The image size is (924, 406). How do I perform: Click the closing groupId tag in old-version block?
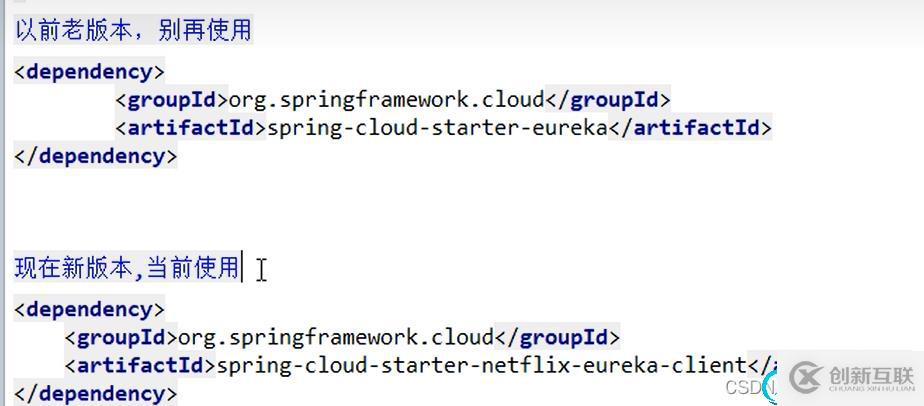tap(607, 100)
